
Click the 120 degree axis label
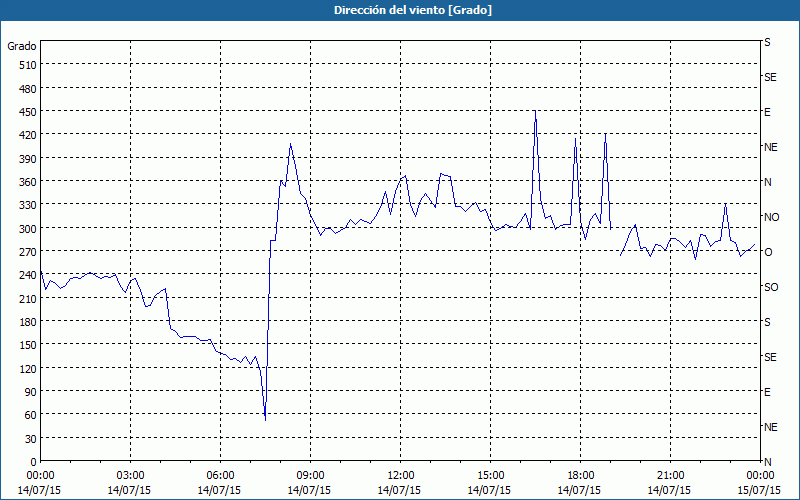coord(29,369)
